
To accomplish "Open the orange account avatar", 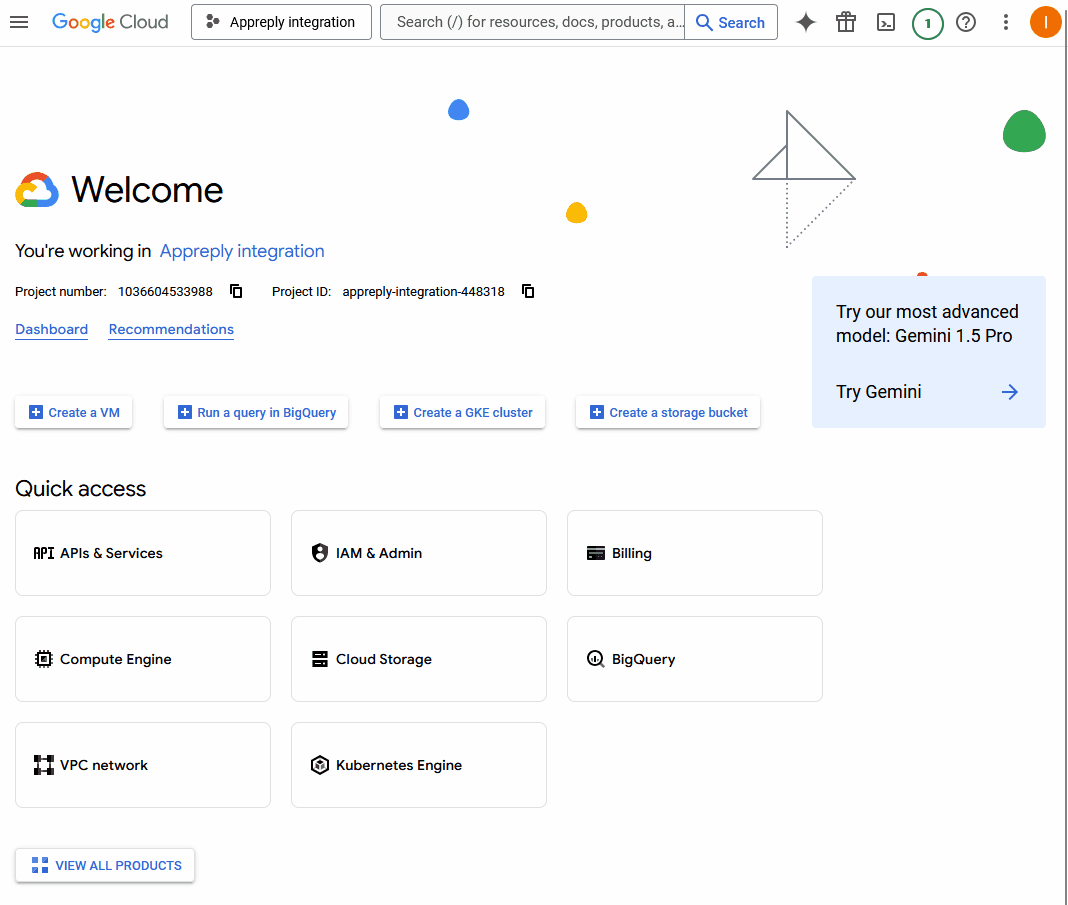I will pyautogui.click(x=1046, y=22).
